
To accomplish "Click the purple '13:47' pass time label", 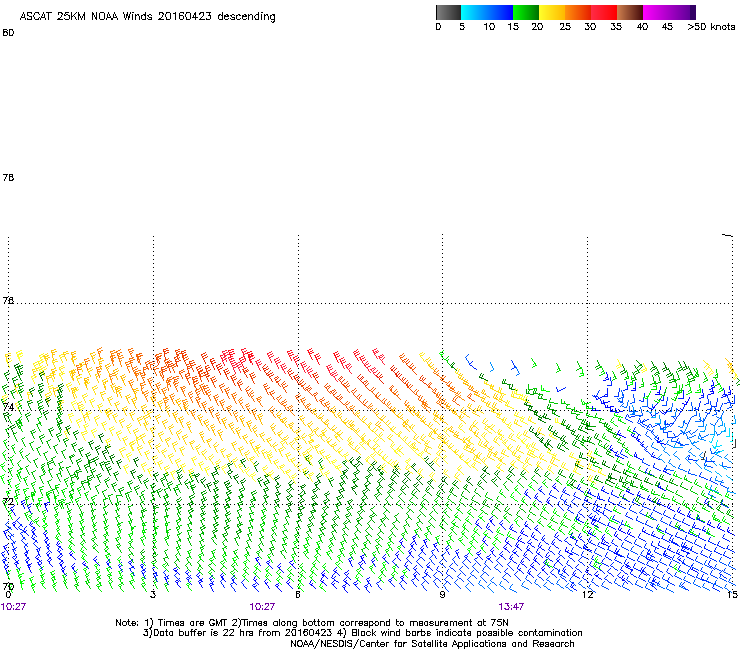I will tap(511, 607).
